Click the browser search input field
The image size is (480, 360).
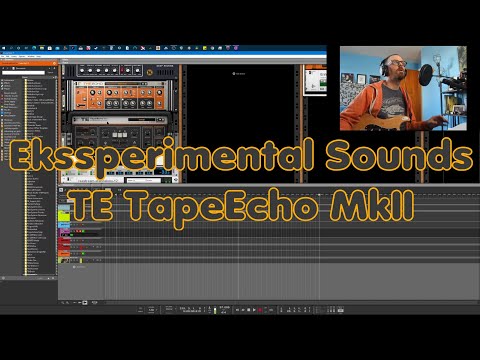[x=23, y=72]
